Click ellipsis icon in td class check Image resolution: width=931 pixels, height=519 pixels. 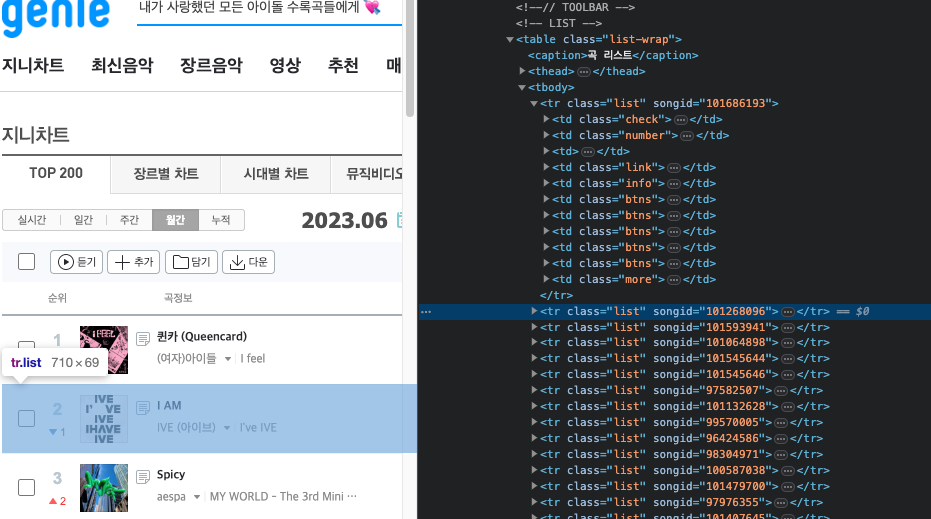(680, 119)
